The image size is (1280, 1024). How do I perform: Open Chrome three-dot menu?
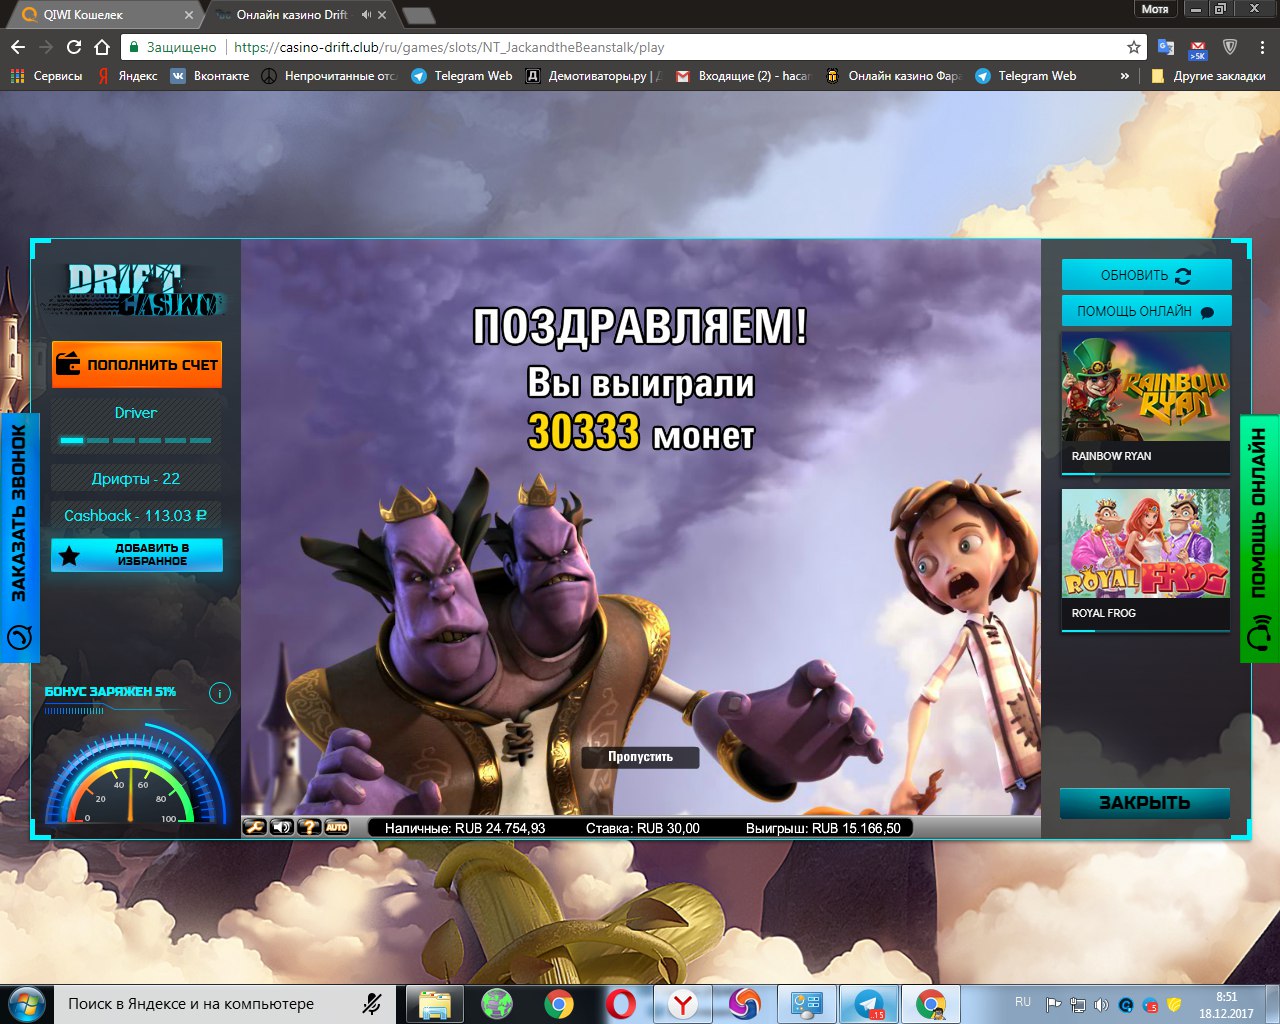tap(1262, 47)
